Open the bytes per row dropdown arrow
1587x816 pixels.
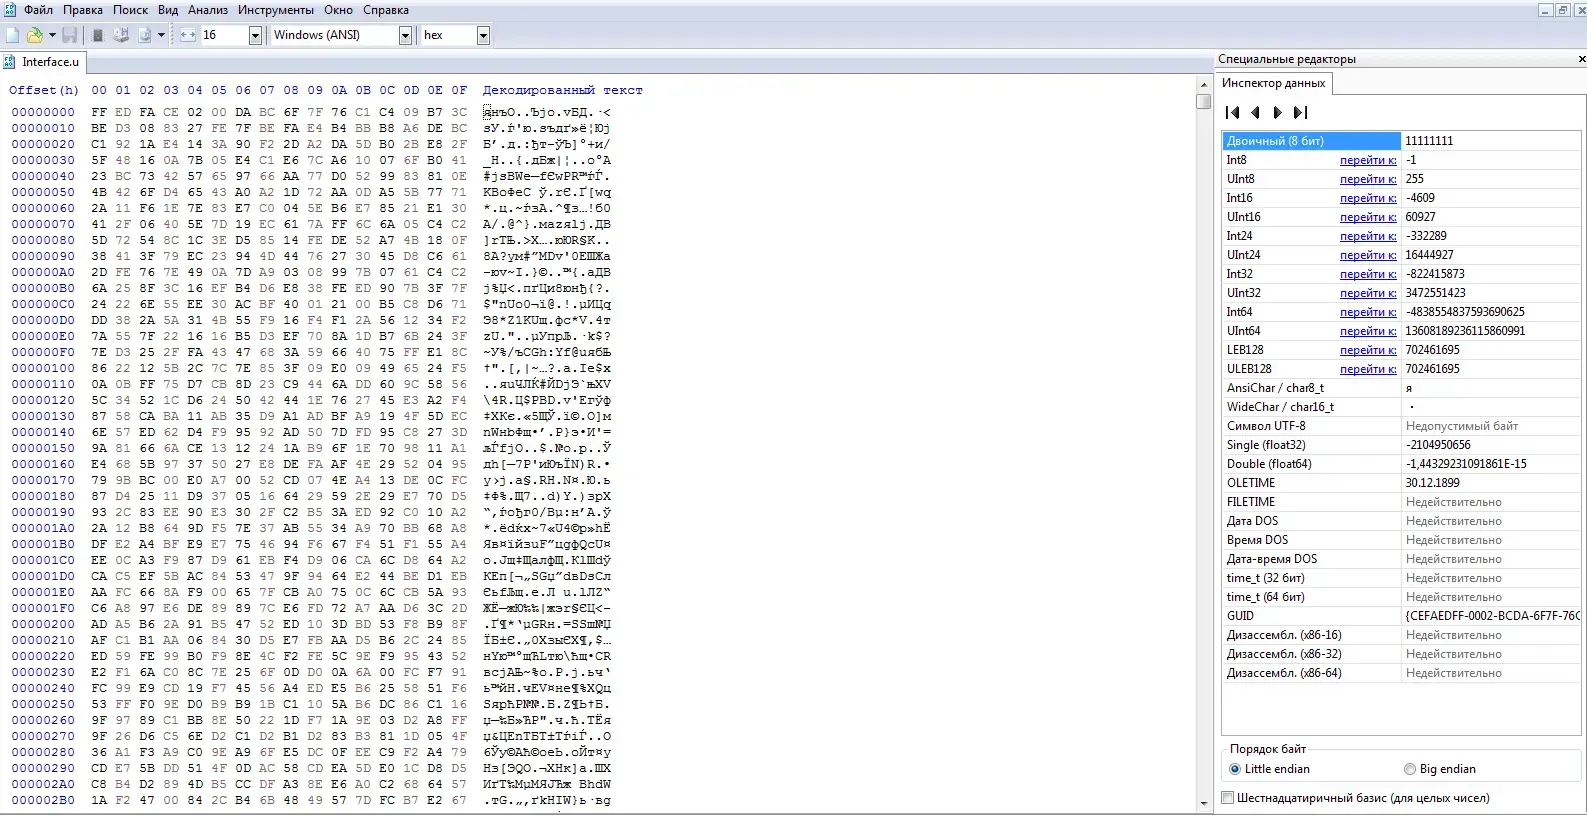255,35
